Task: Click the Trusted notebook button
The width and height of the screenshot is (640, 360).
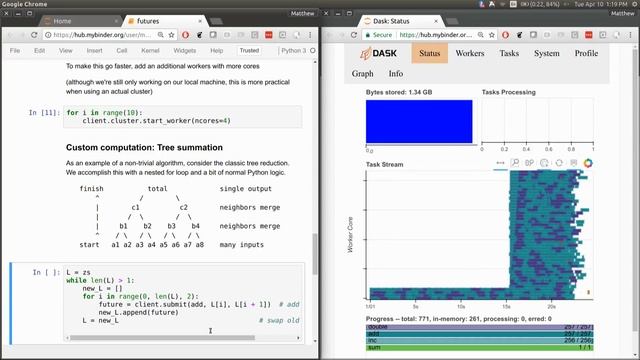Action: pos(249,51)
